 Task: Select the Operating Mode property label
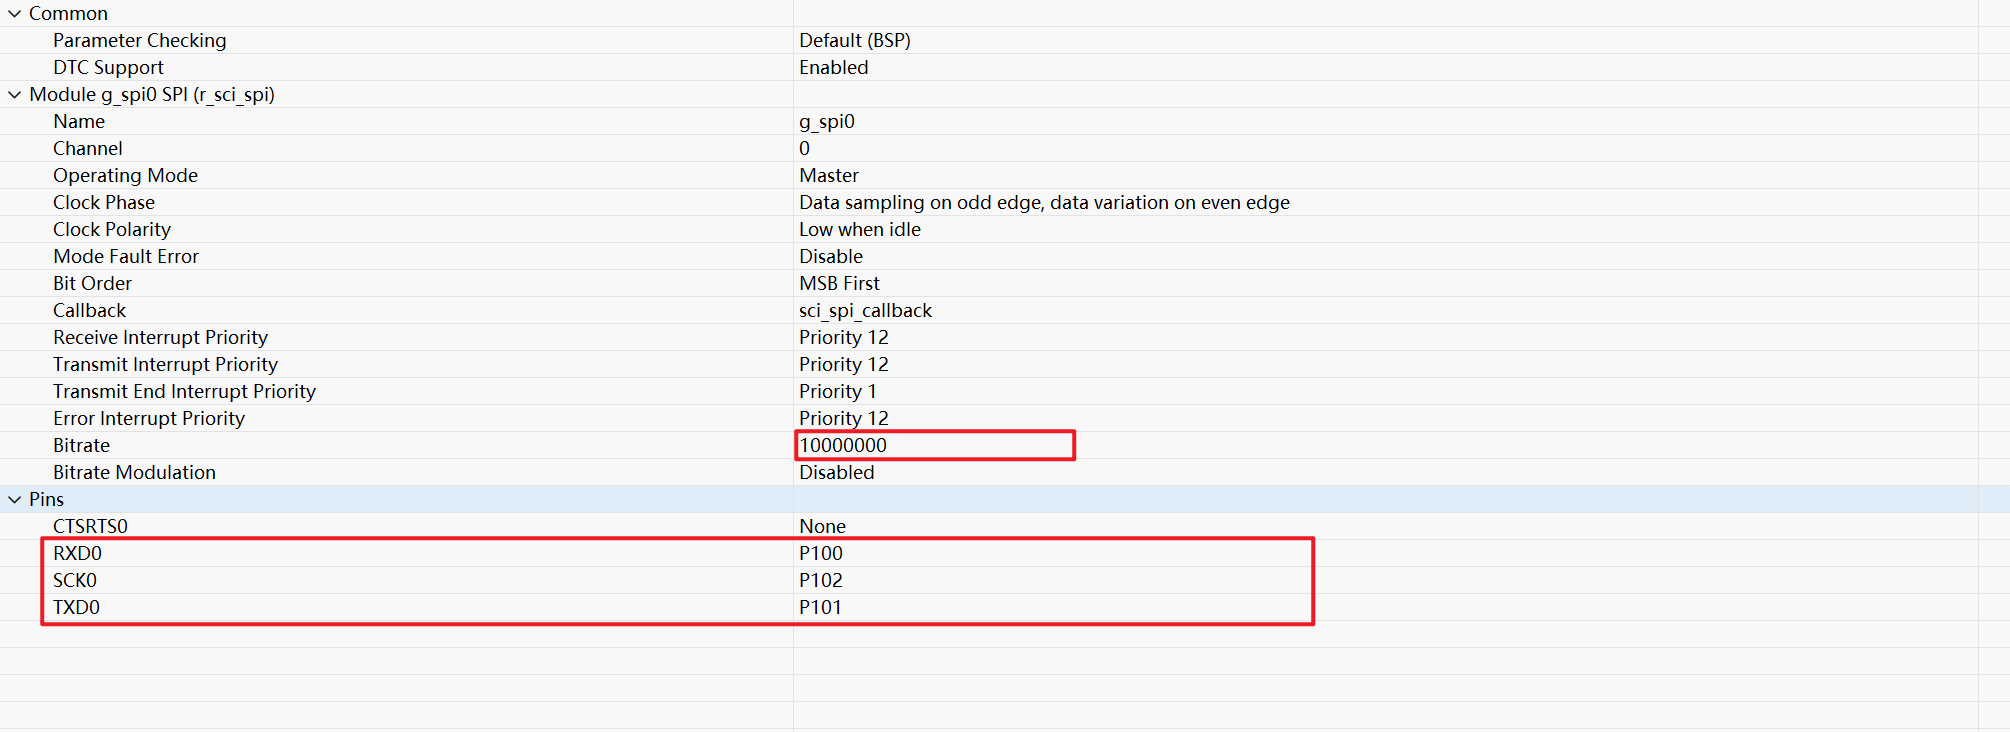tap(126, 175)
